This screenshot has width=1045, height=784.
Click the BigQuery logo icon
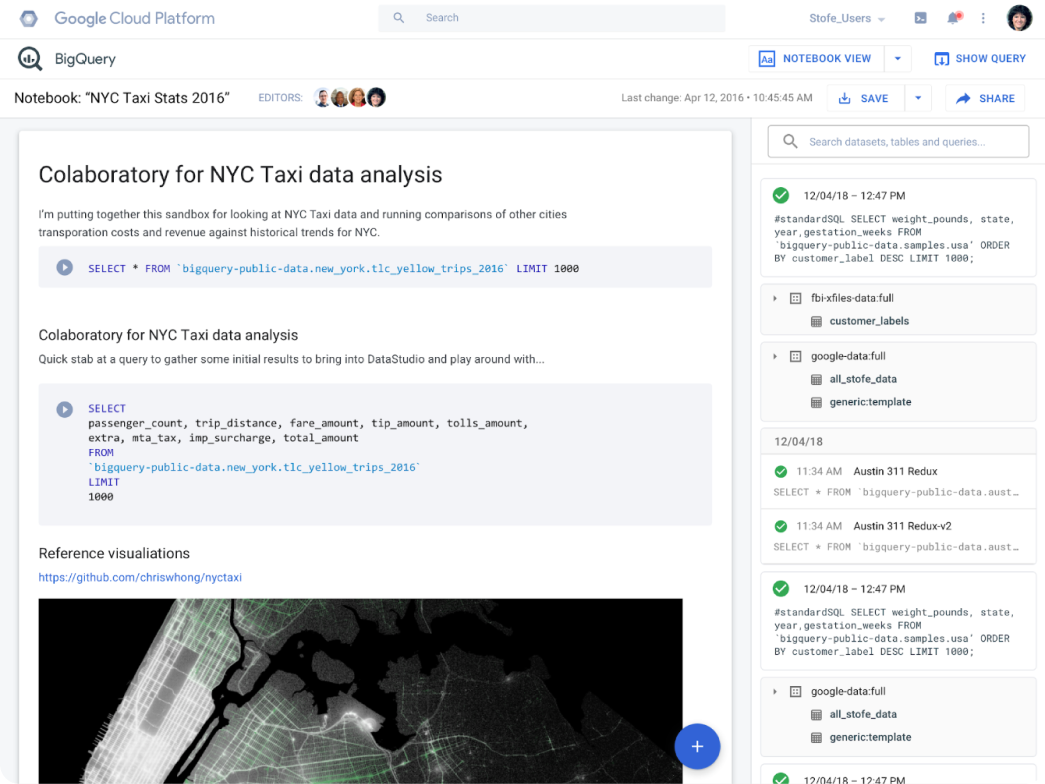click(x=30, y=59)
